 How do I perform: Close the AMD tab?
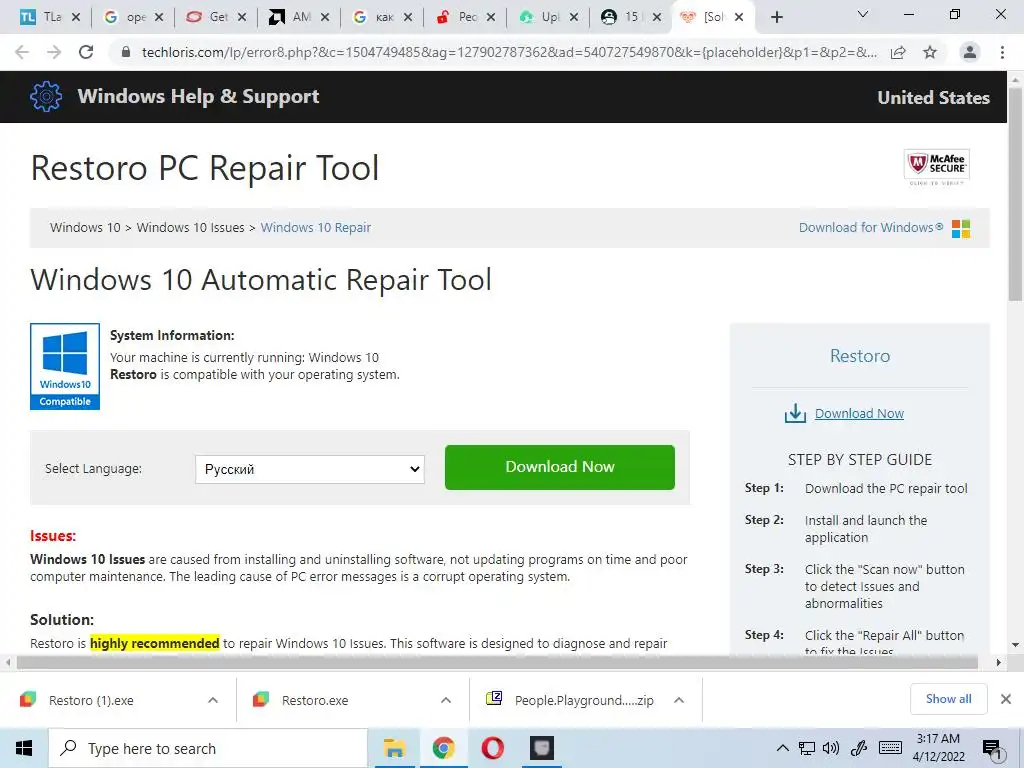(x=325, y=17)
